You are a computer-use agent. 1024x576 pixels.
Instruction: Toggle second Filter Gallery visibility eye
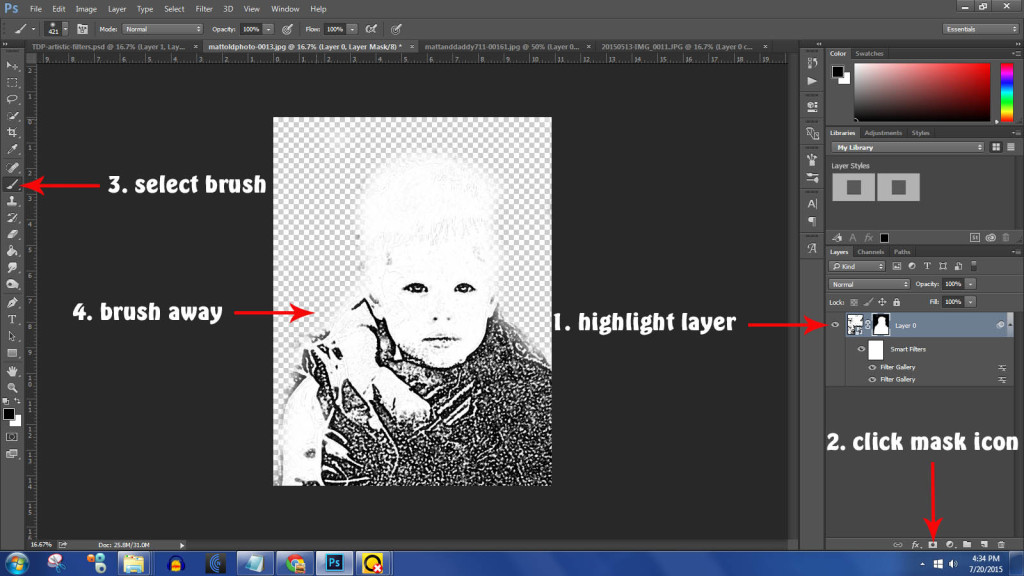[872, 379]
